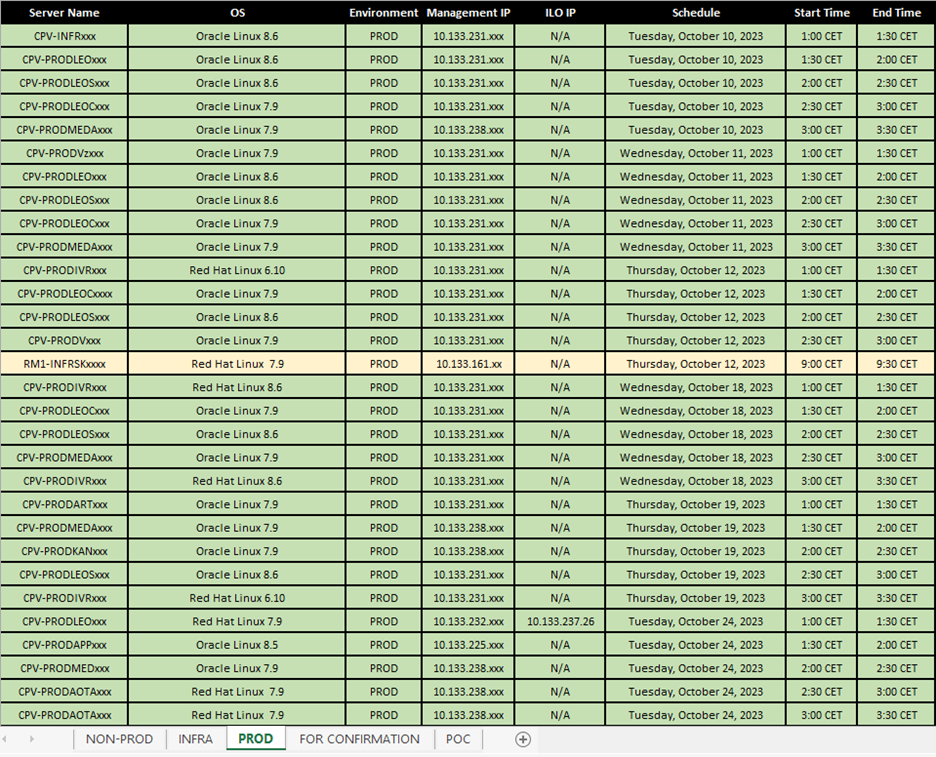Viewport: 936px width, 757px height.
Task: Click the CPV-PRODLEOCxxxx server cell
Action: [64, 294]
